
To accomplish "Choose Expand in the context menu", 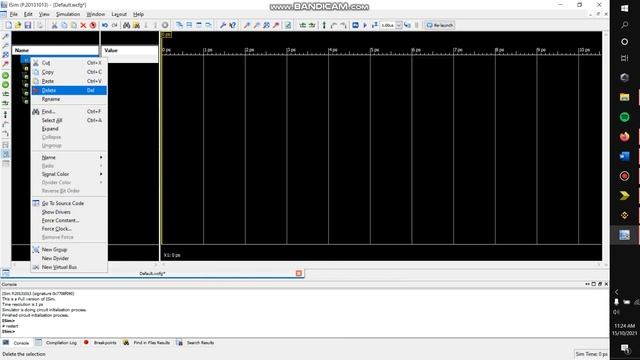I will [x=69, y=129].
